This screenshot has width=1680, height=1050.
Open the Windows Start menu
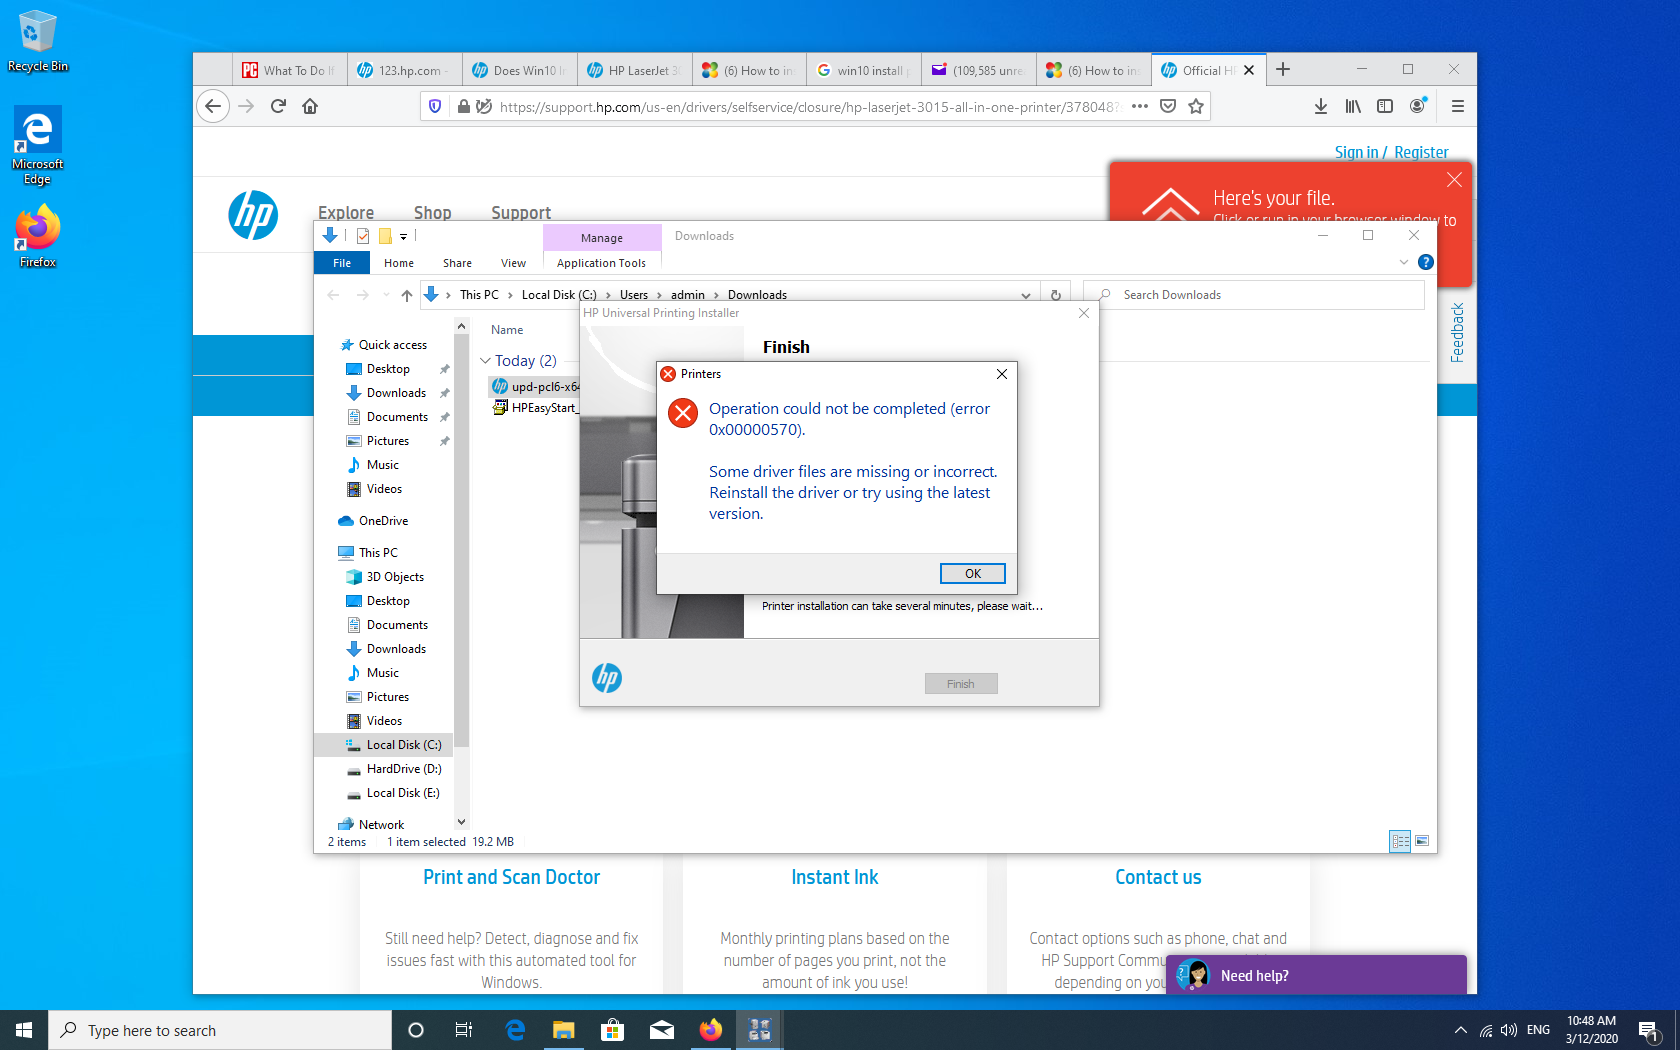point(24,1030)
